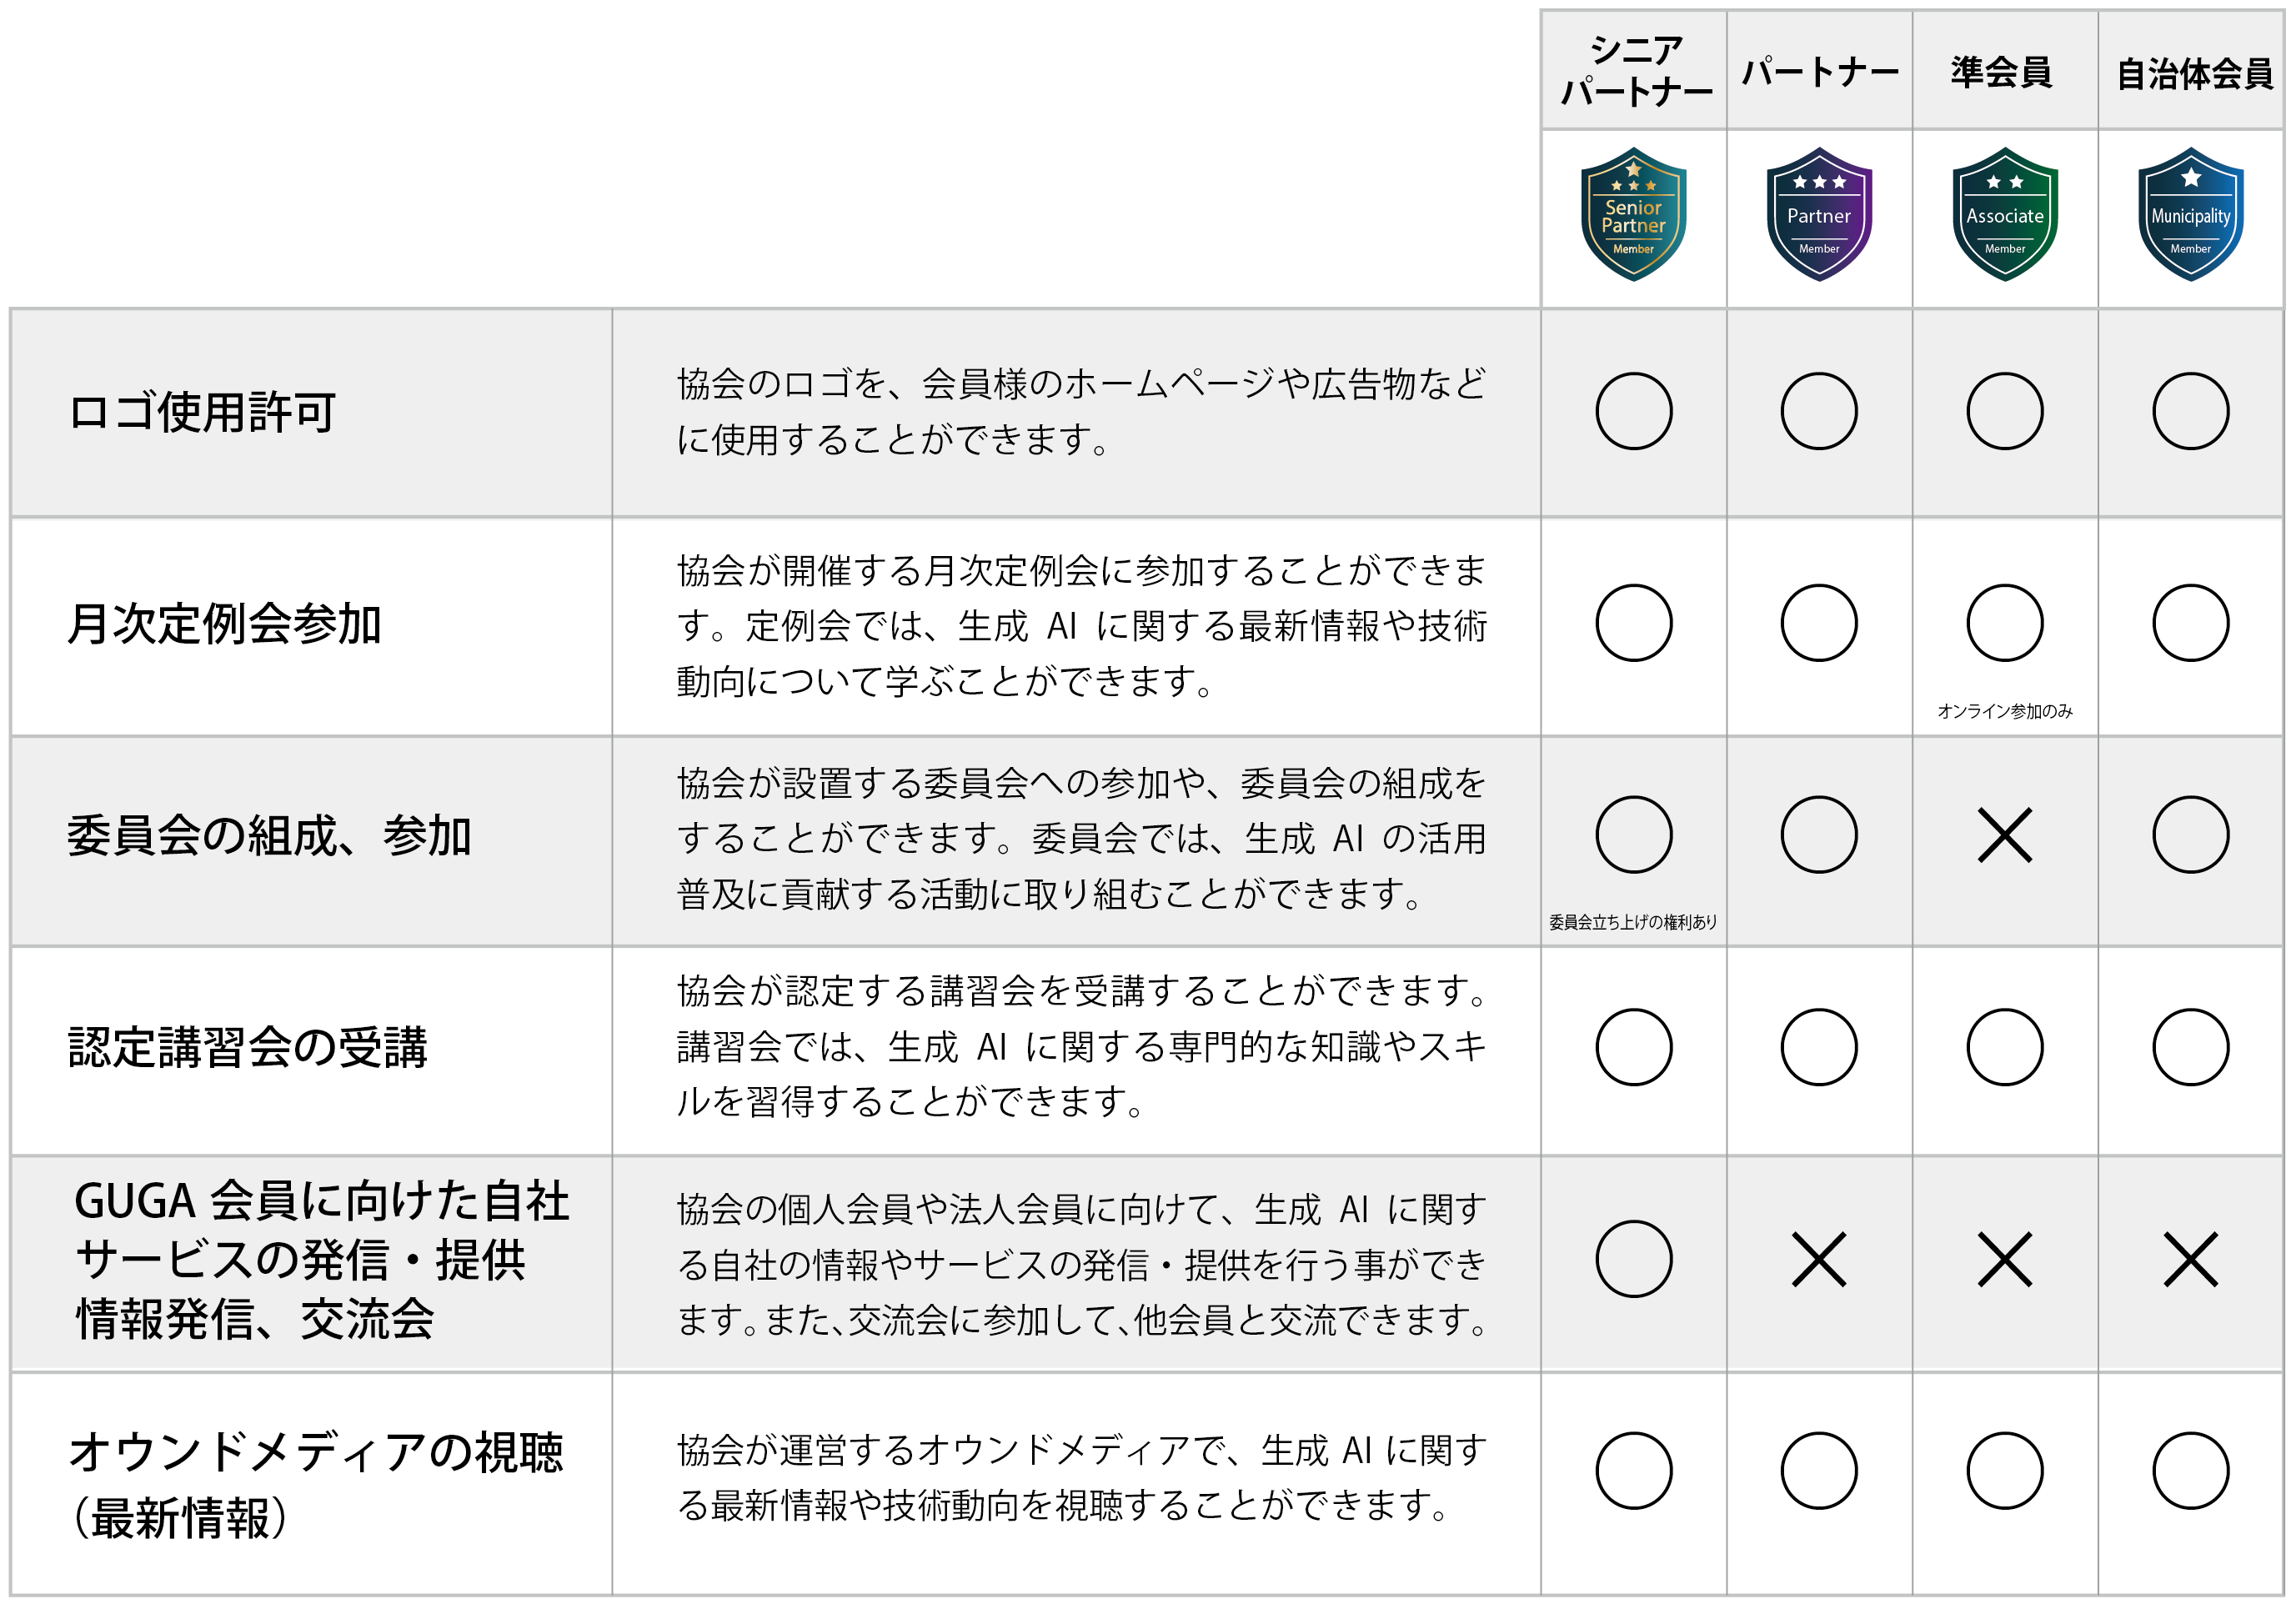Click the ロゴ使用許可 row title
Image resolution: width=2296 pixels, height=1604 pixels.
(202, 412)
